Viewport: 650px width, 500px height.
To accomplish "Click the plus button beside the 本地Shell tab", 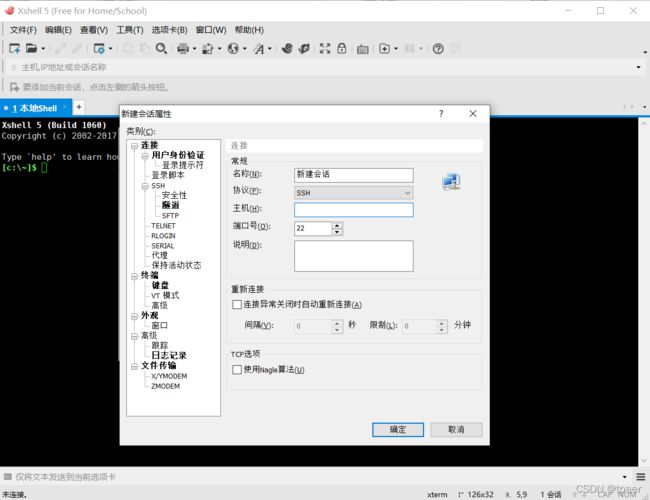I will (x=78, y=107).
